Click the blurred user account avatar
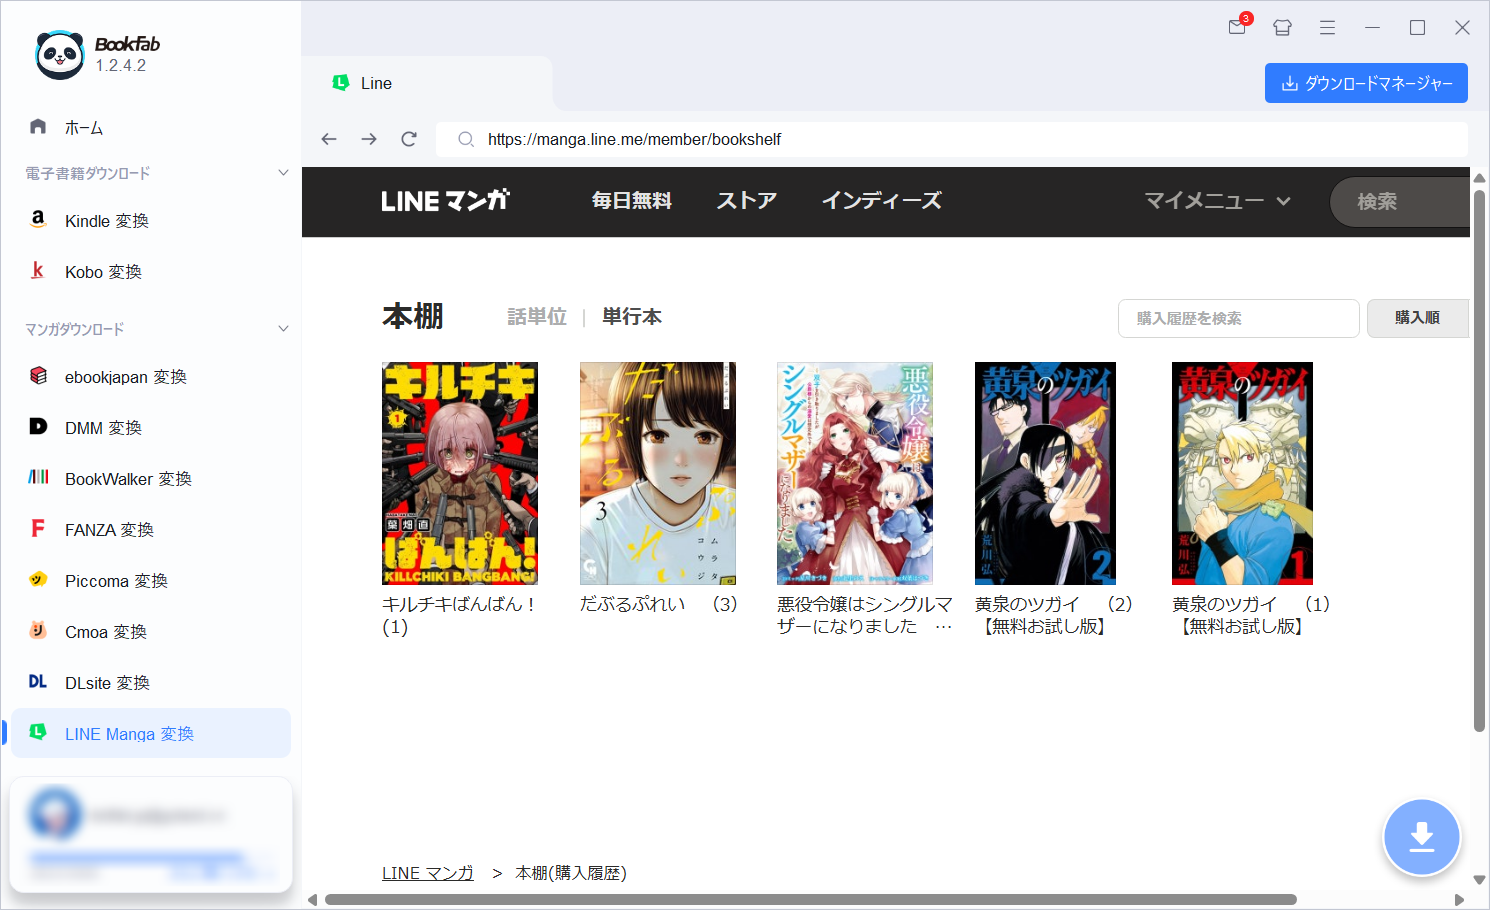Viewport: 1490px width, 910px height. 55,813
